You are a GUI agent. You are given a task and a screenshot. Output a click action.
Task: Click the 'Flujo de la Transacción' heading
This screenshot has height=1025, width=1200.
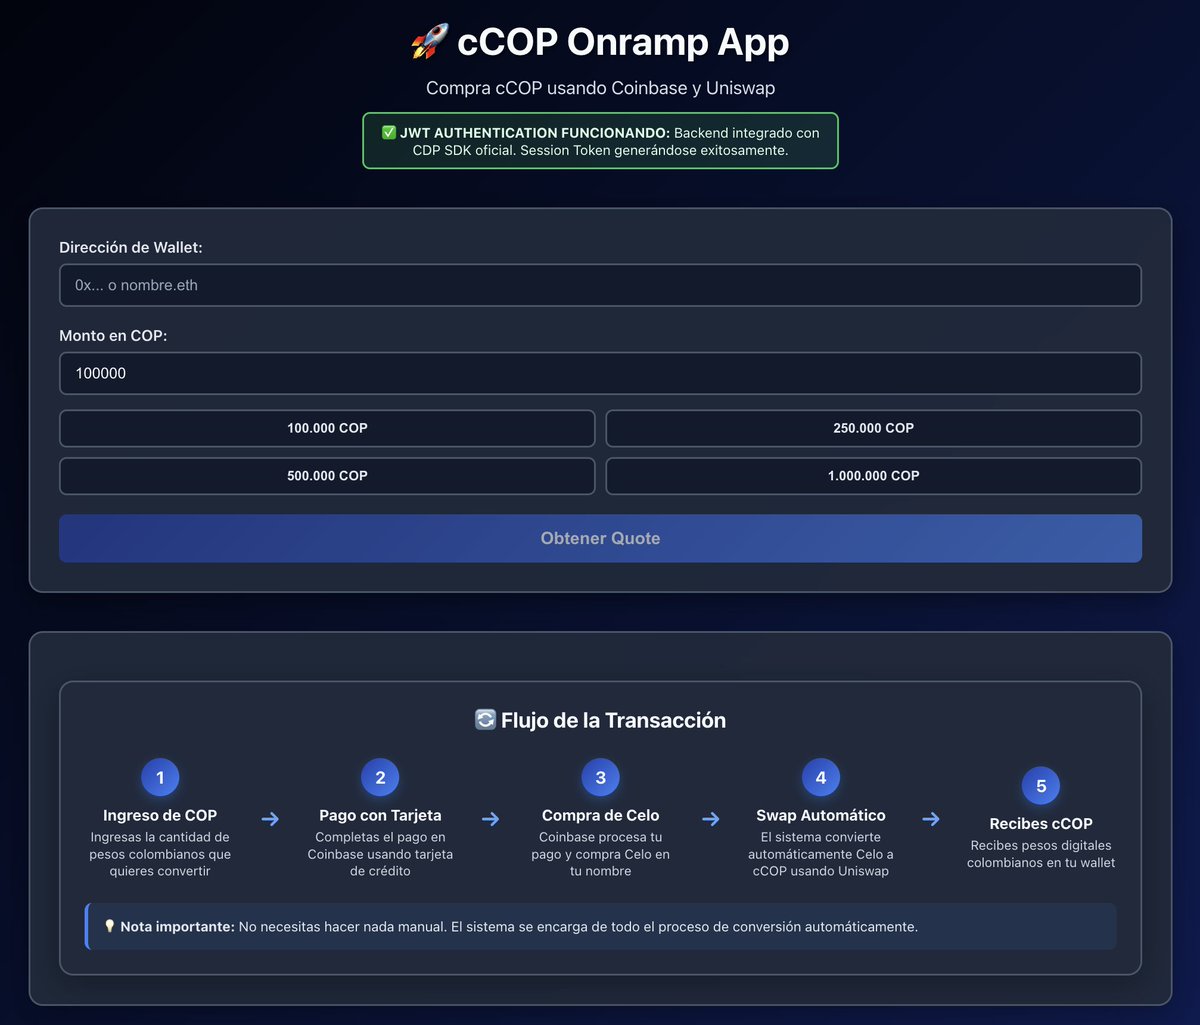[613, 720]
